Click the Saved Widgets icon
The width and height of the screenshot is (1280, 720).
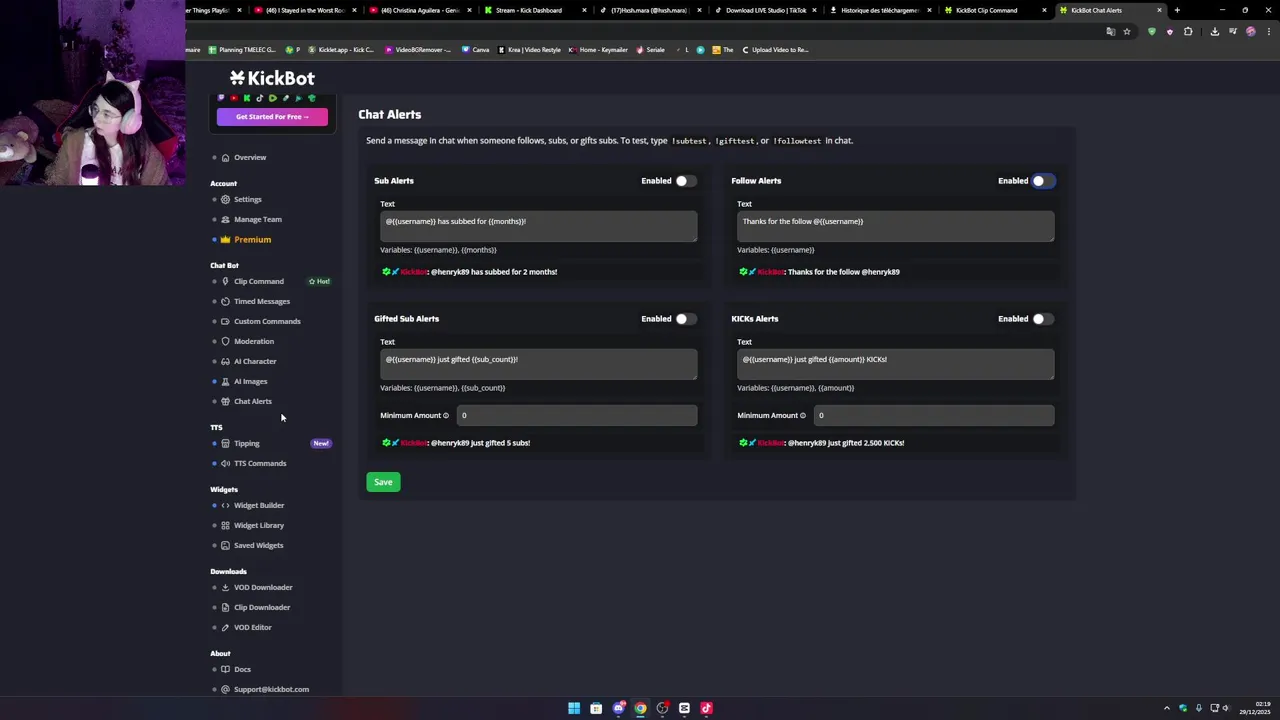[x=225, y=545]
